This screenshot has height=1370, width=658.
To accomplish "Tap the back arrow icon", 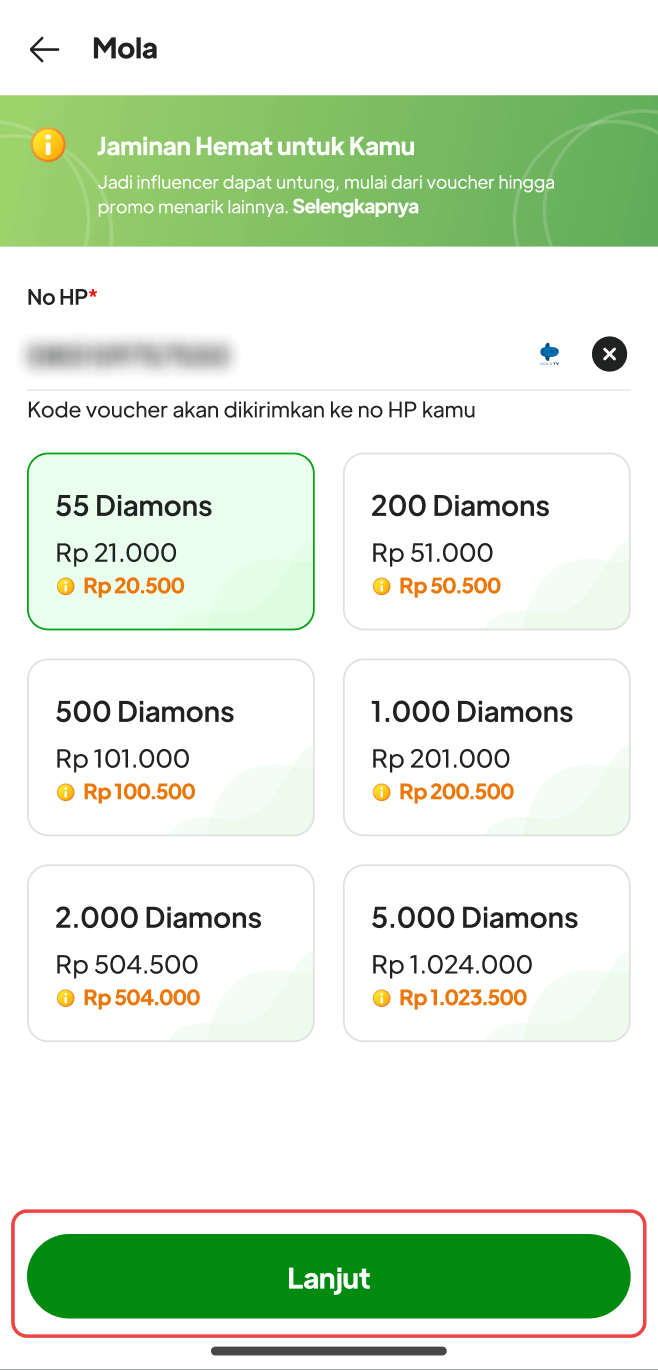I will pos(44,49).
